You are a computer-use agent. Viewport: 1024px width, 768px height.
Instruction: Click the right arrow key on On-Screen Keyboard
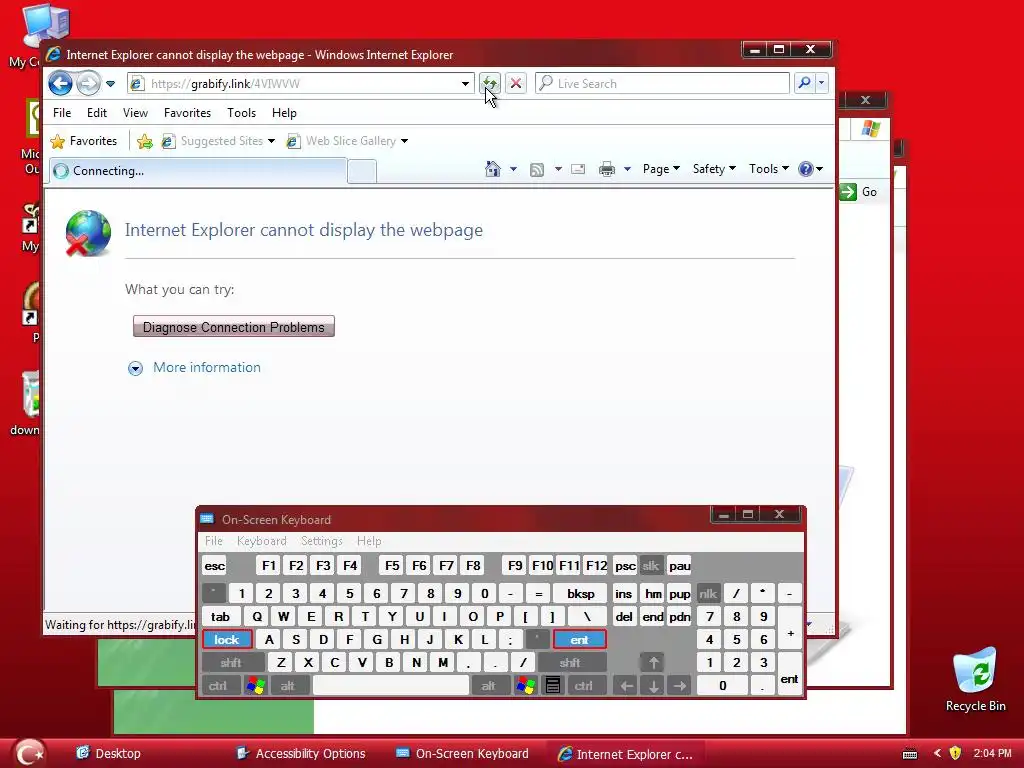pos(680,686)
